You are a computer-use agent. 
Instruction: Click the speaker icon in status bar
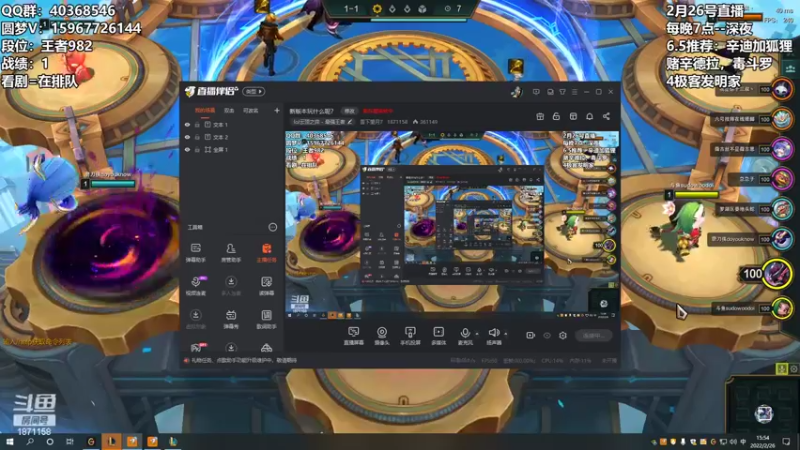pyautogui.click(x=187, y=360)
